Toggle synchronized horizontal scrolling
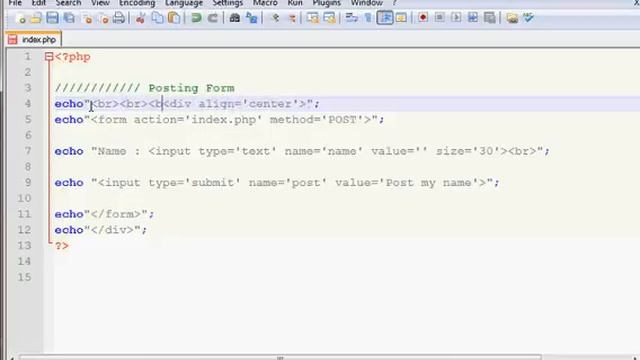 [329, 18]
